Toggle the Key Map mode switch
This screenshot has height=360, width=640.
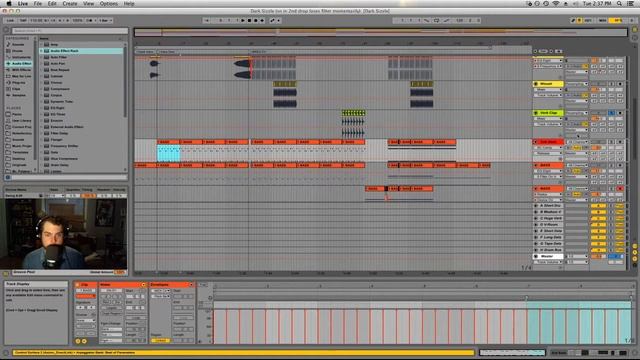588,20
